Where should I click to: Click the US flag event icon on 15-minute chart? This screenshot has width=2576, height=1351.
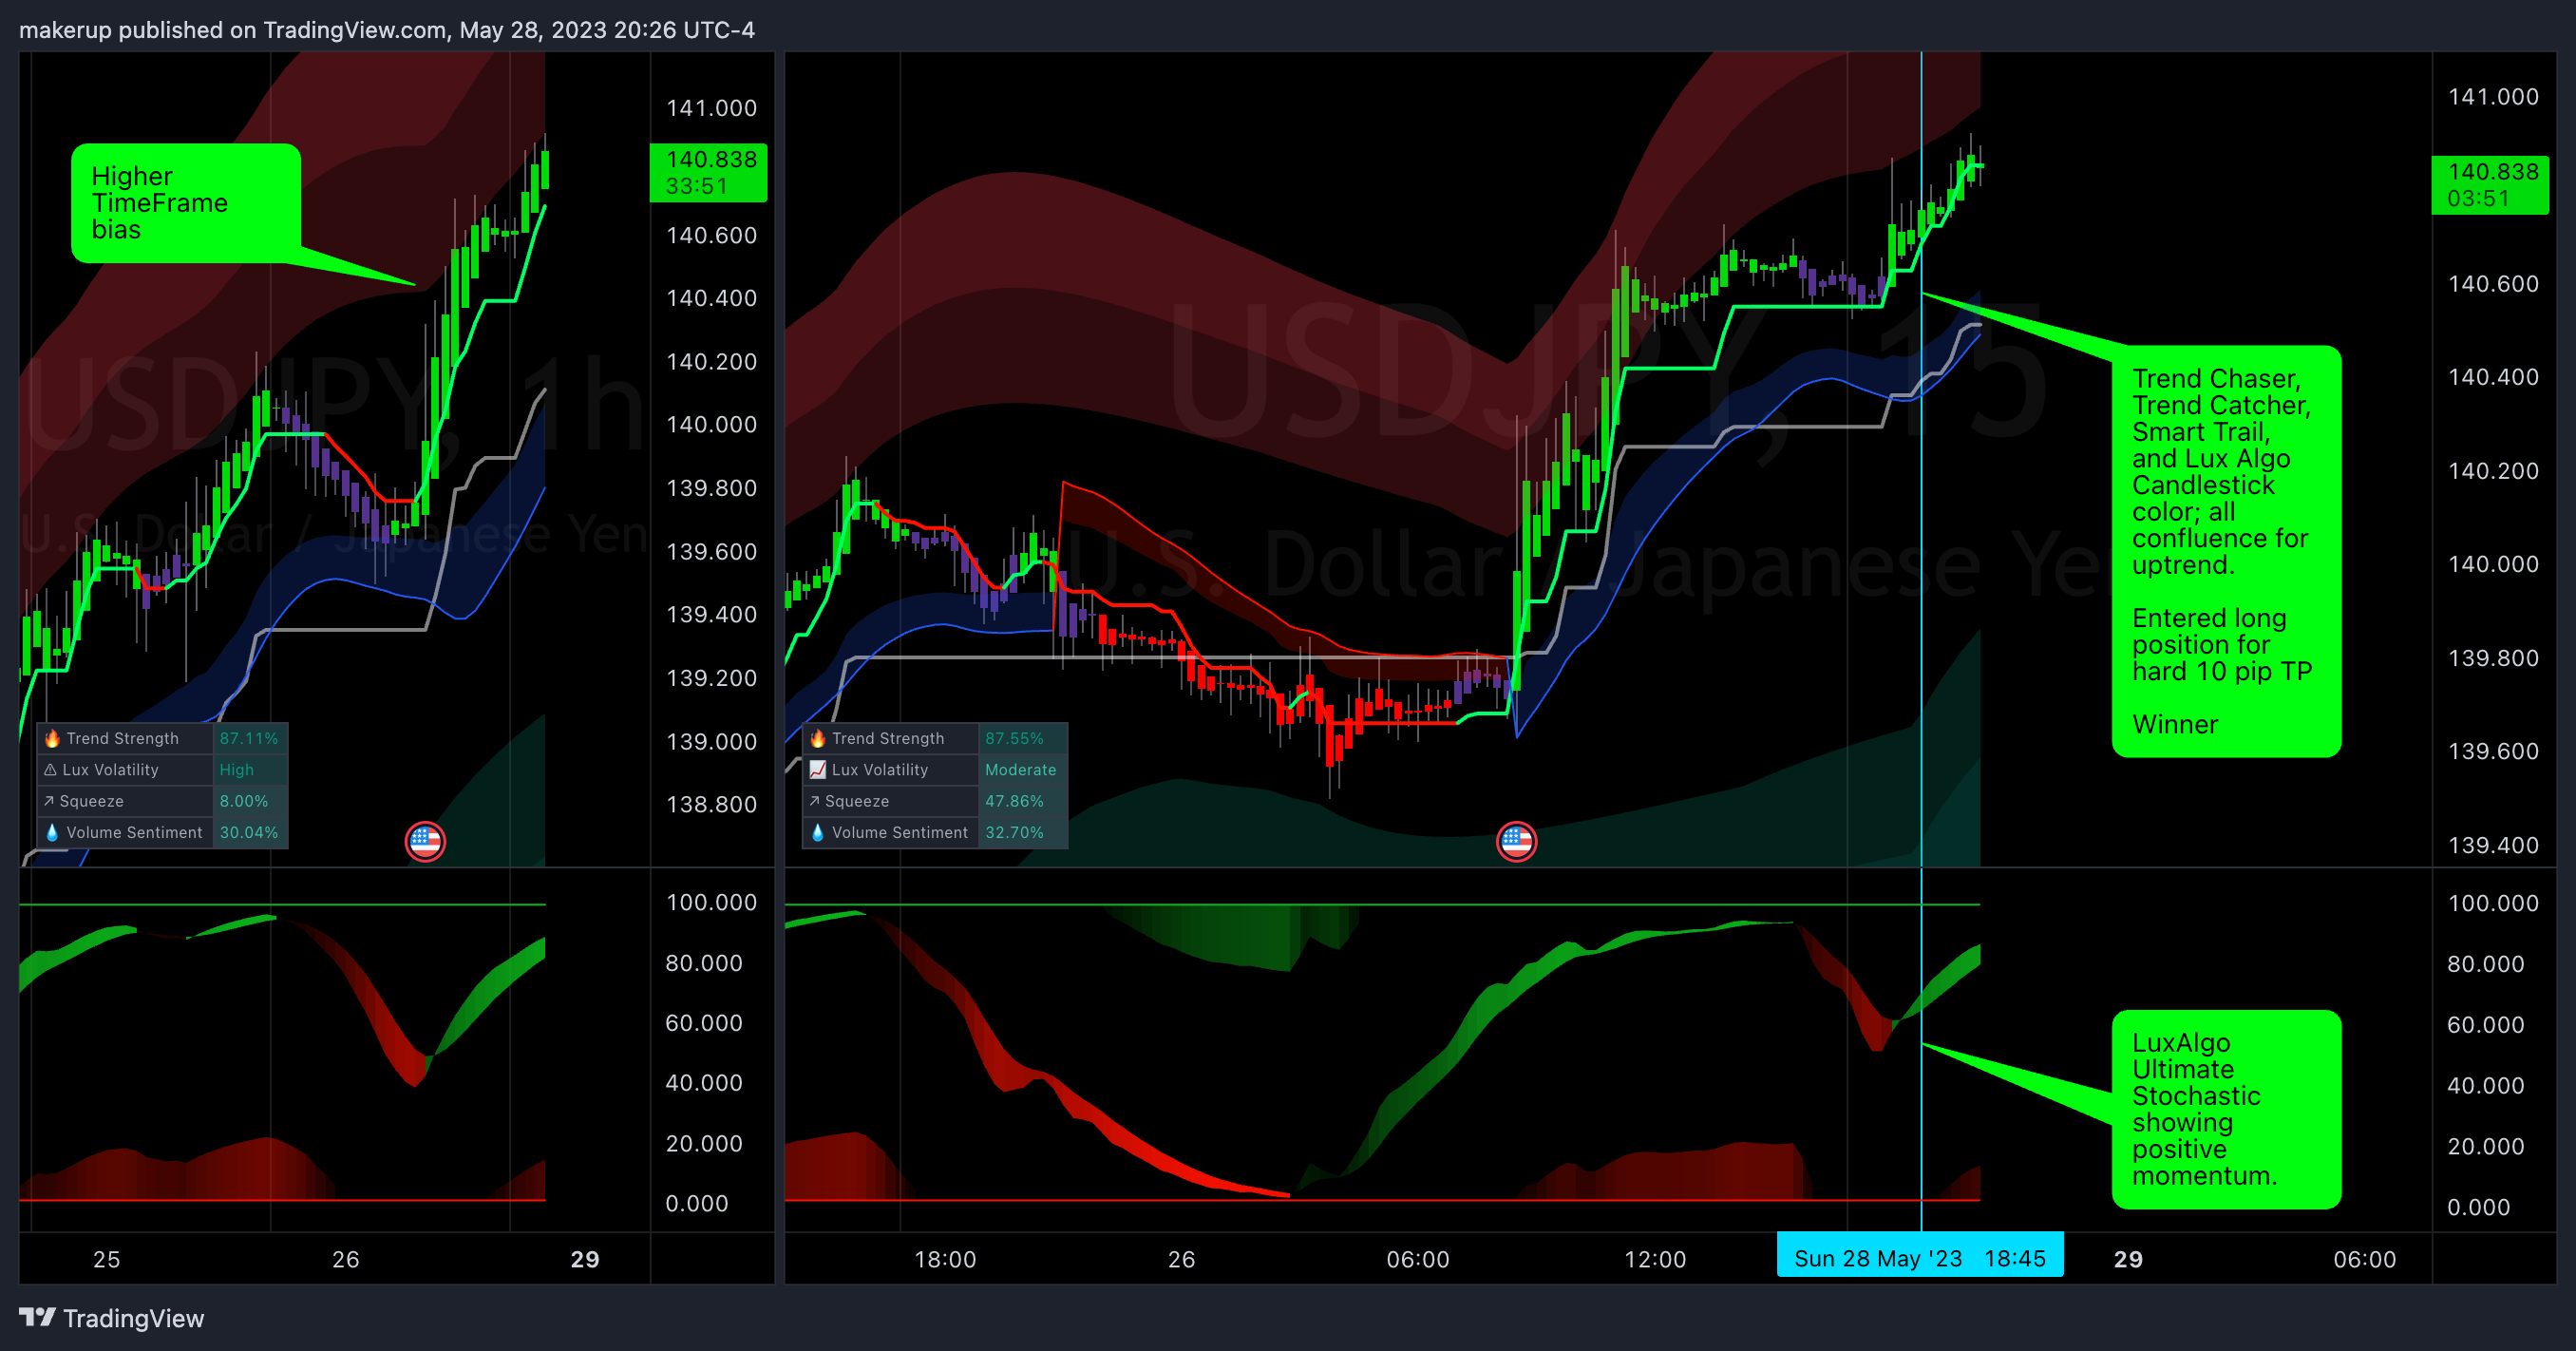[x=1516, y=841]
